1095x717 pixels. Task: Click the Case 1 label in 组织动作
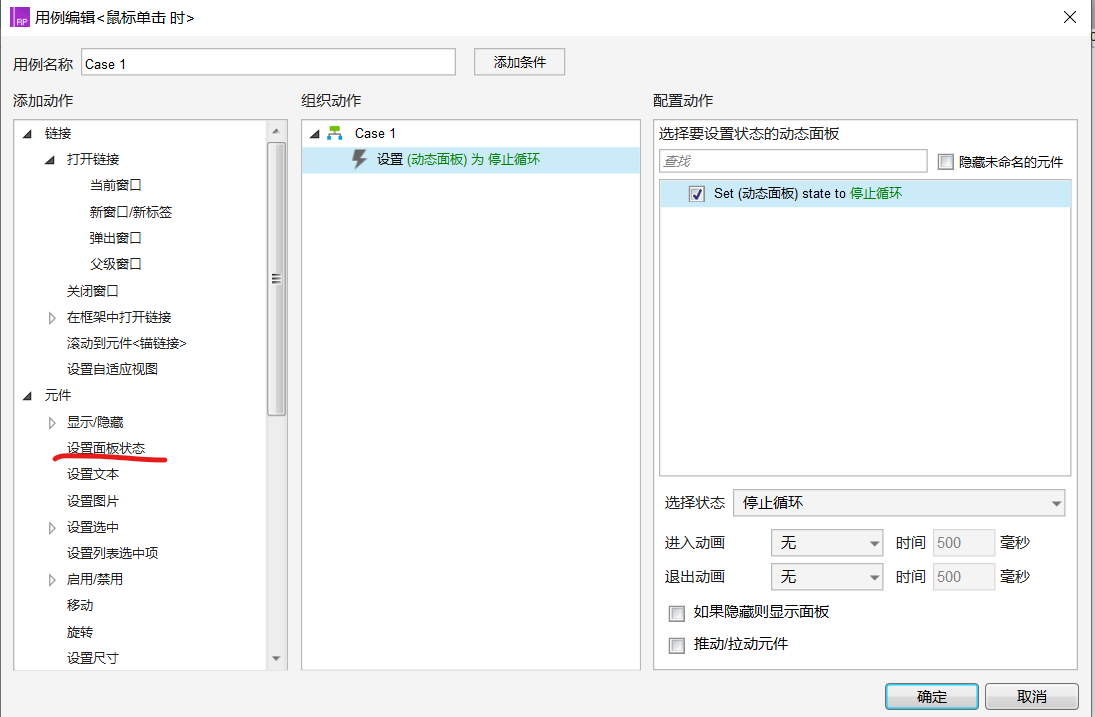[375, 133]
